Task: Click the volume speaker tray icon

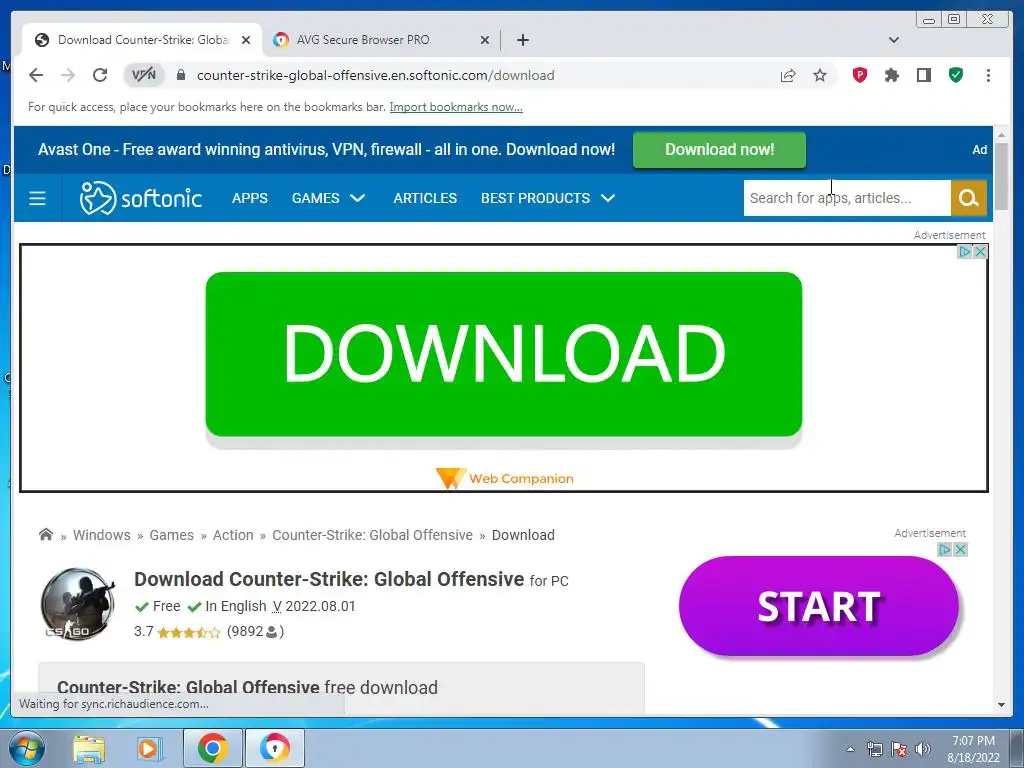Action: click(x=923, y=749)
